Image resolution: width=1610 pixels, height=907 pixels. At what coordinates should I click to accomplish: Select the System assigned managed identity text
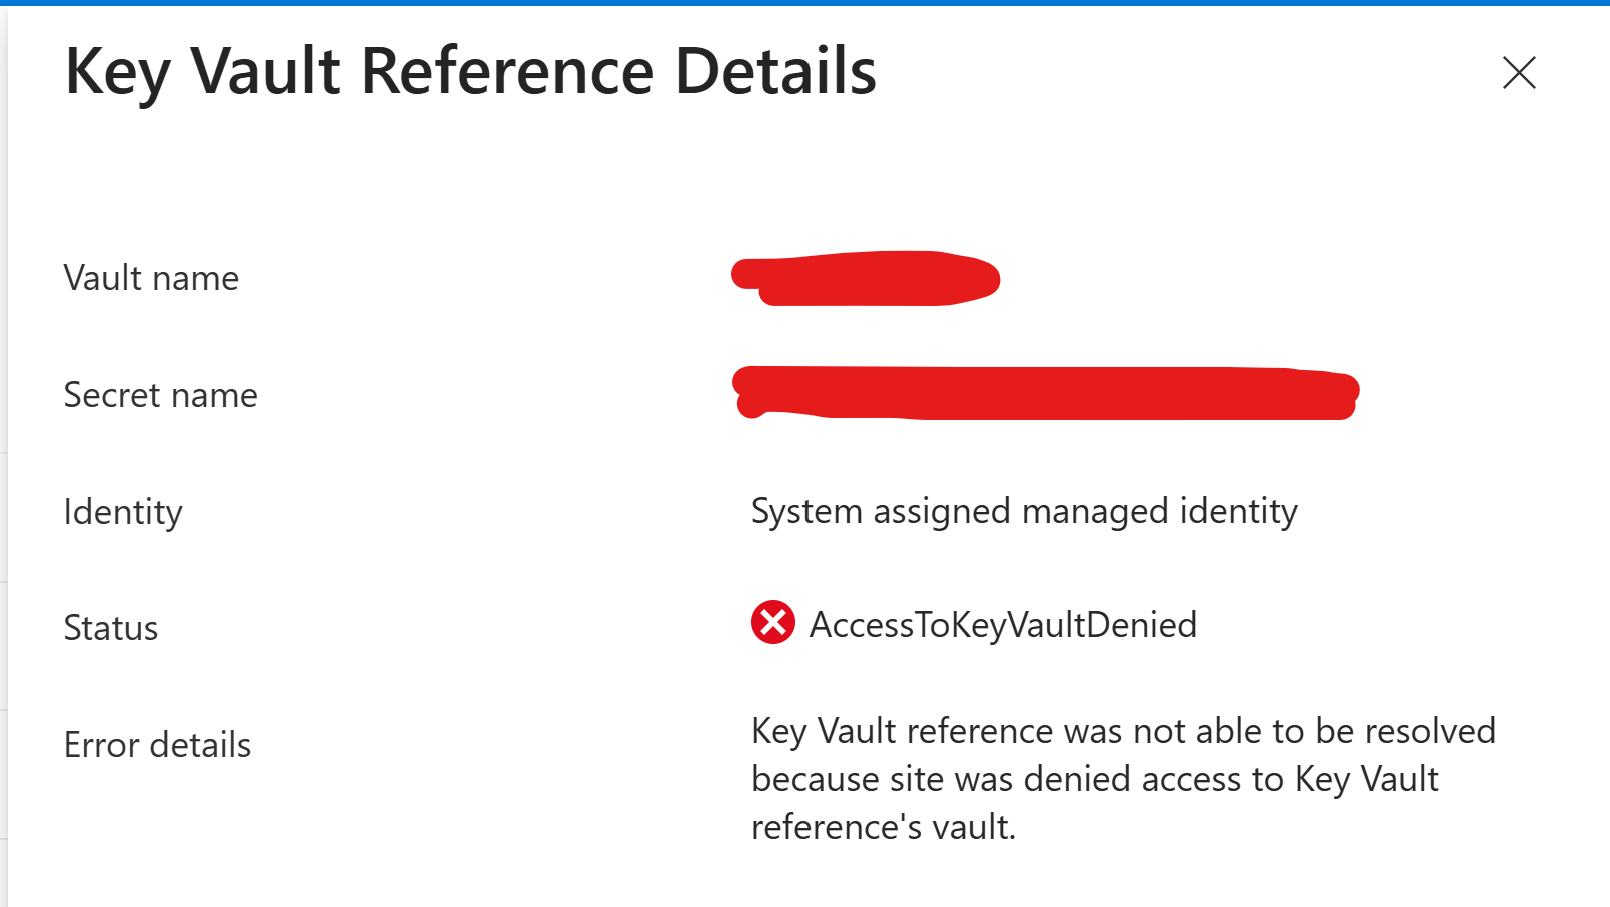coord(1024,511)
